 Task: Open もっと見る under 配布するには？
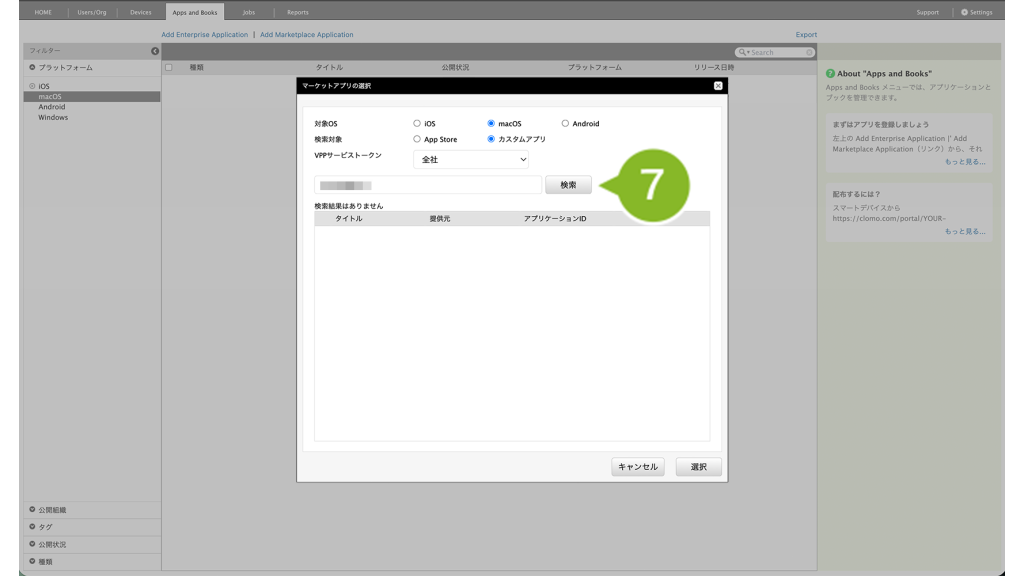click(x=965, y=231)
